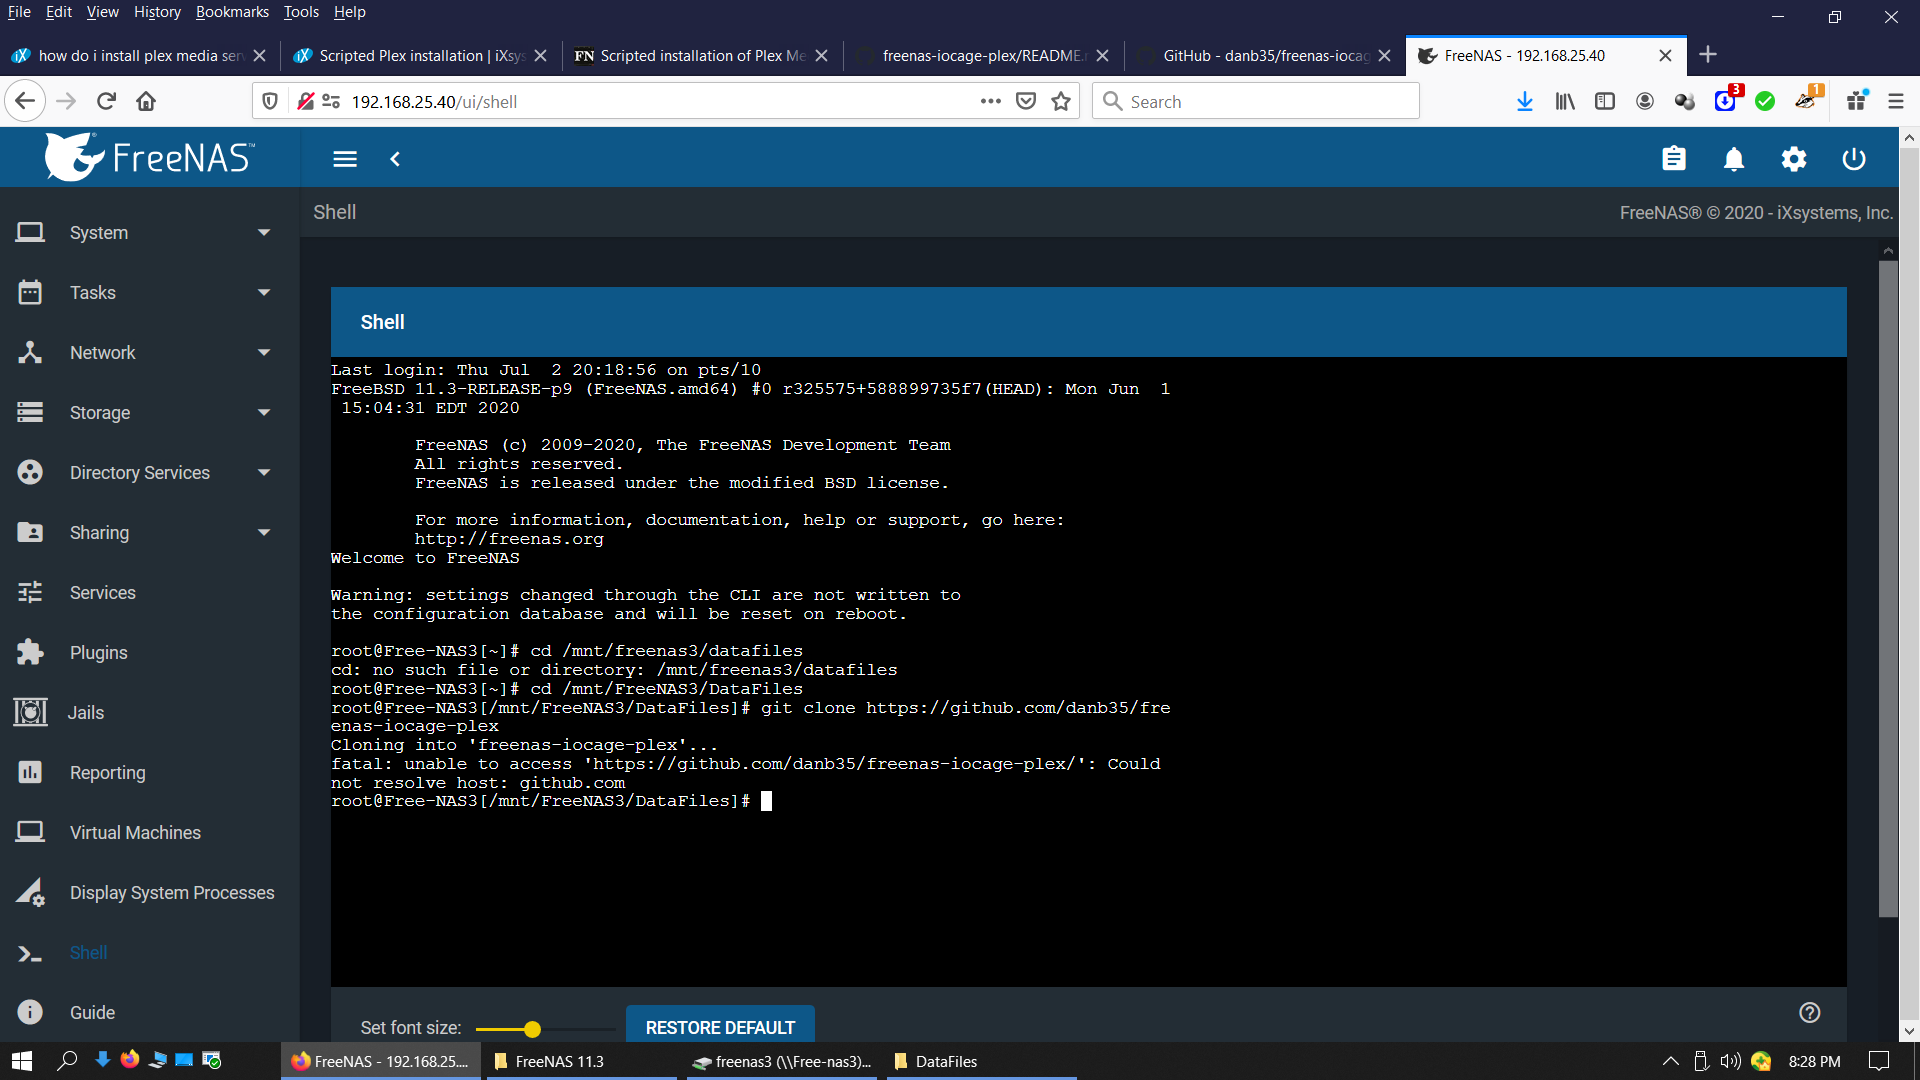Expand the Storage menu
The height and width of the screenshot is (1080, 1920).
[x=150, y=412]
